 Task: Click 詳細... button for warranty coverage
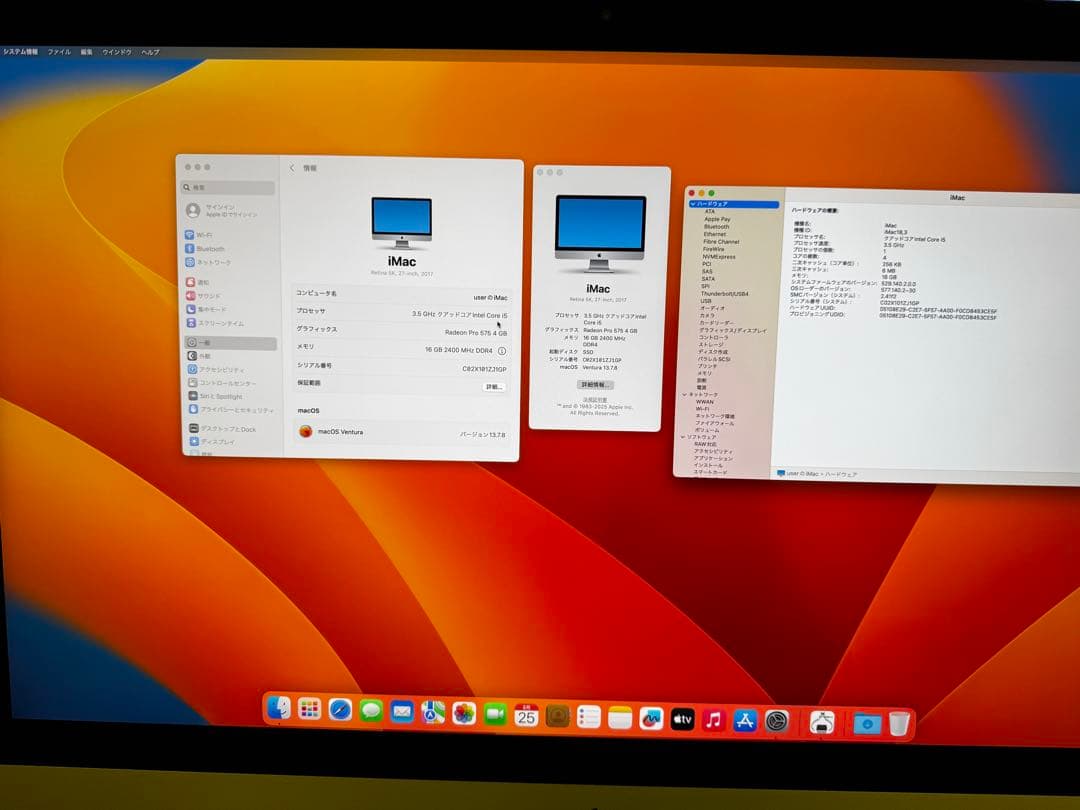coord(494,387)
